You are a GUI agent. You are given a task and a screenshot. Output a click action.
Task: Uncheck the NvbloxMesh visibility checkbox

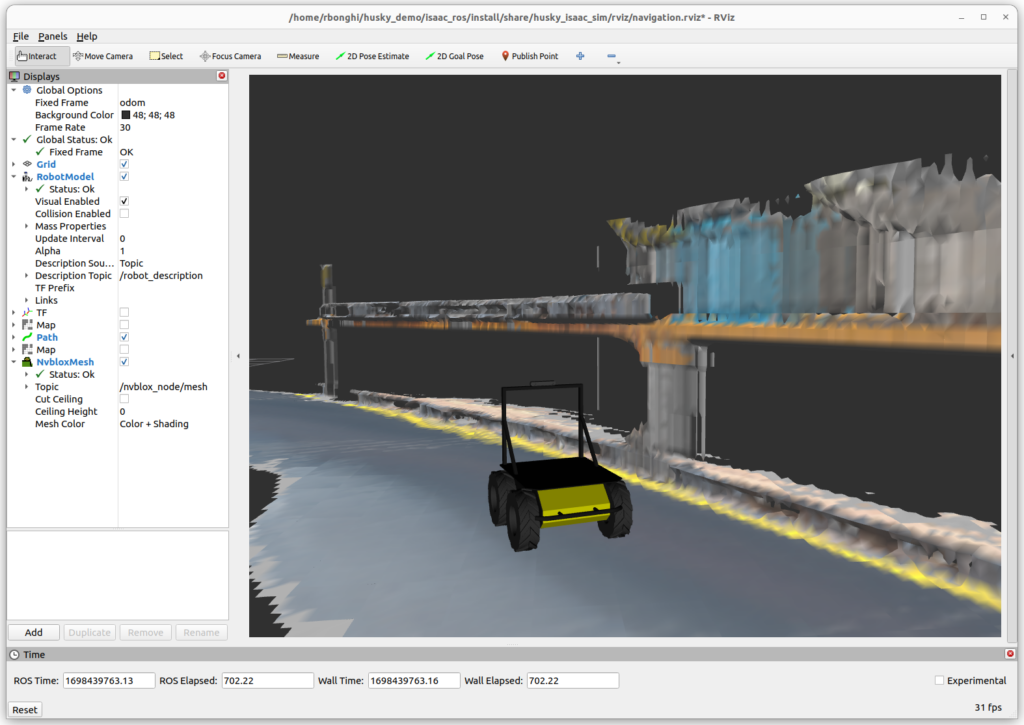tap(123, 361)
